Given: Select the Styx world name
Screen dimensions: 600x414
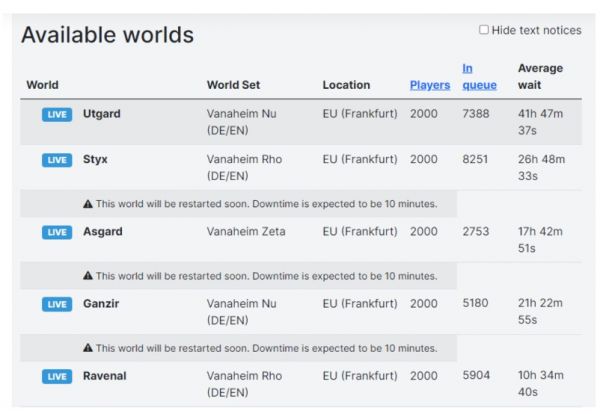Looking at the screenshot, I should click(97, 159).
